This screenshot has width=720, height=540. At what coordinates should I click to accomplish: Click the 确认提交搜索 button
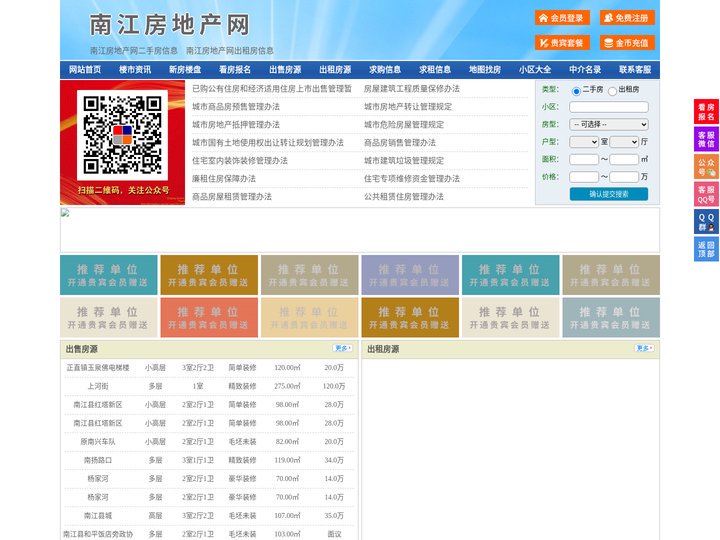coord(609,194)
